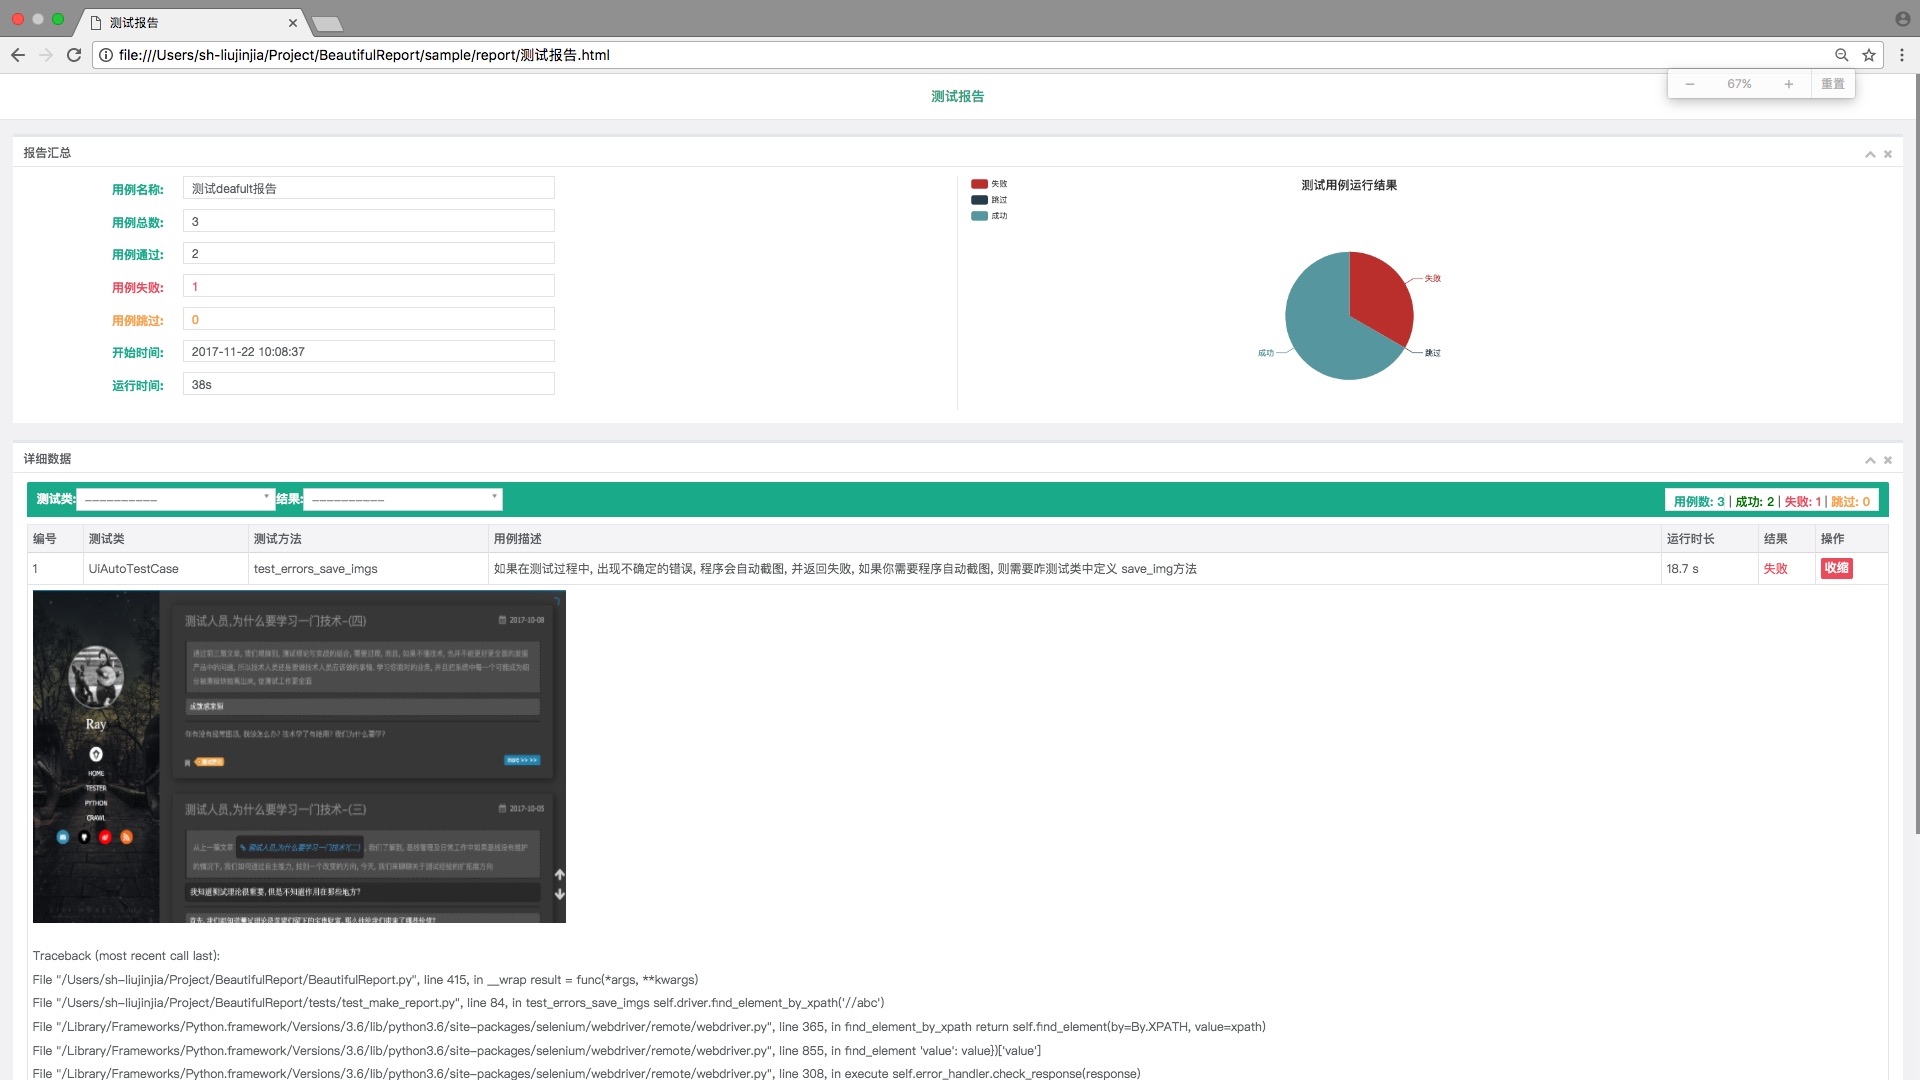Toggle the 跳过 legend item in the chart
Image resolution: width=1920 pixels, height=1080 pixels.
(988, 200)
